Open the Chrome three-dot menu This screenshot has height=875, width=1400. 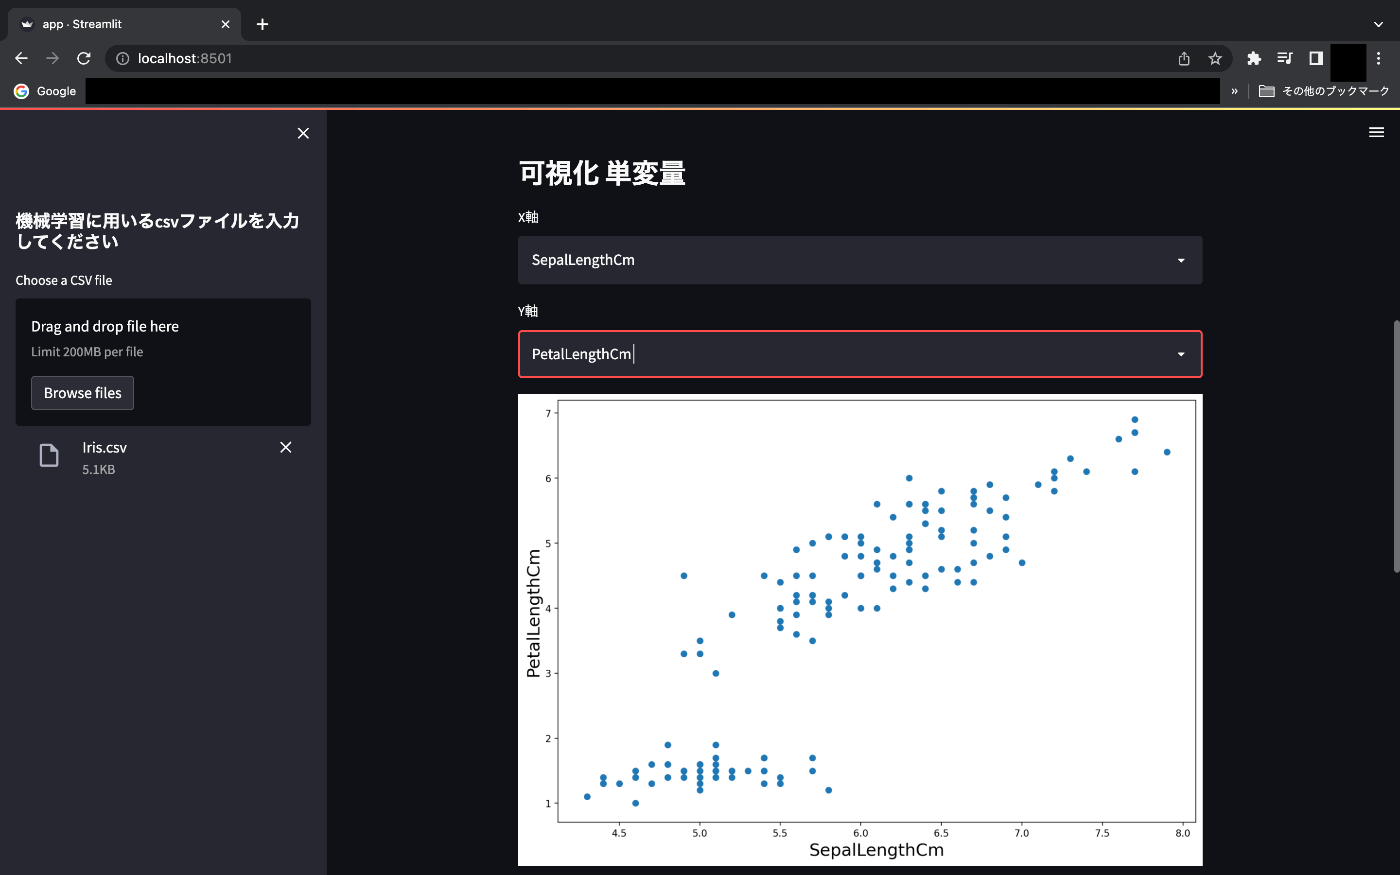[x=1379, y=58]
